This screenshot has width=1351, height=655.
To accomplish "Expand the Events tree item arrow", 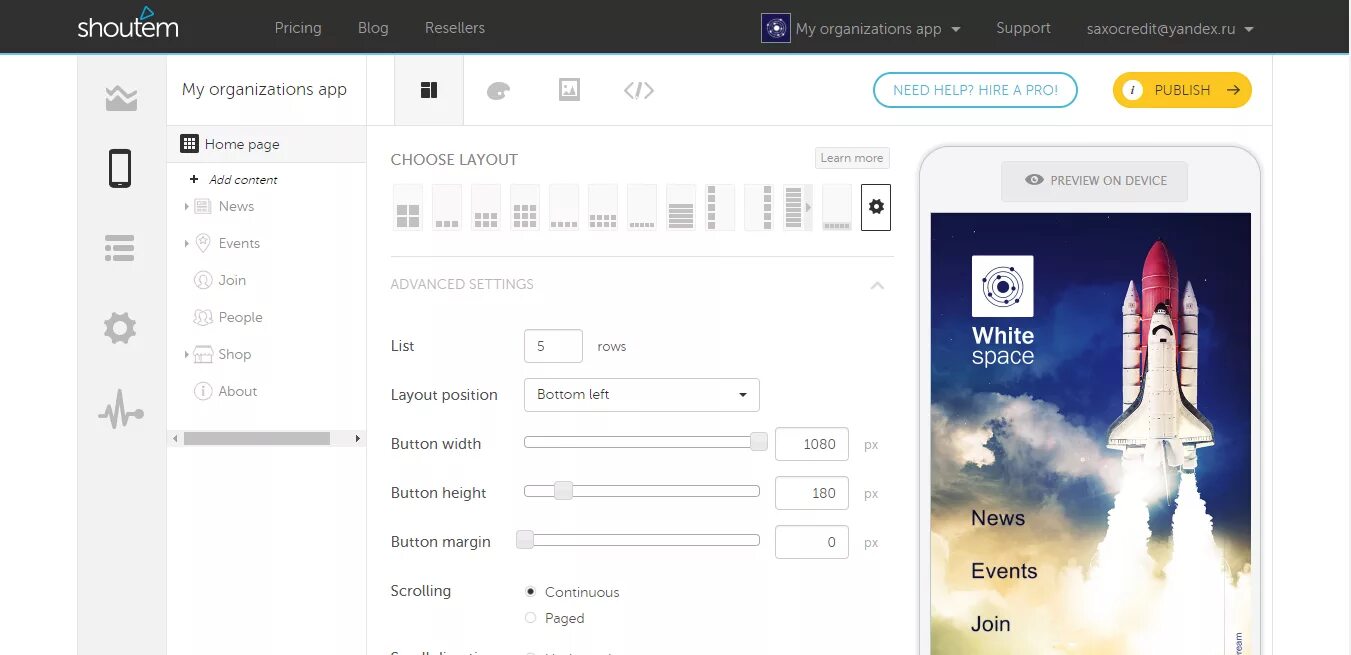I will point(186,244).
